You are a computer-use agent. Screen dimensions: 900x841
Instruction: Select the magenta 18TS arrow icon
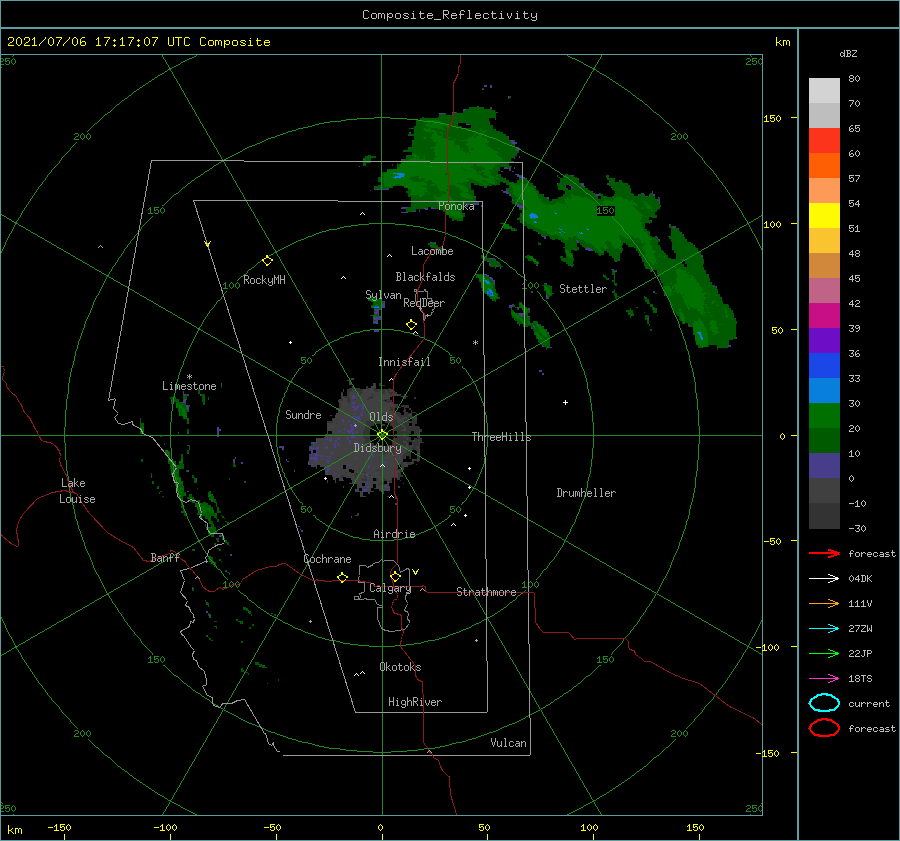click(824, 679)
